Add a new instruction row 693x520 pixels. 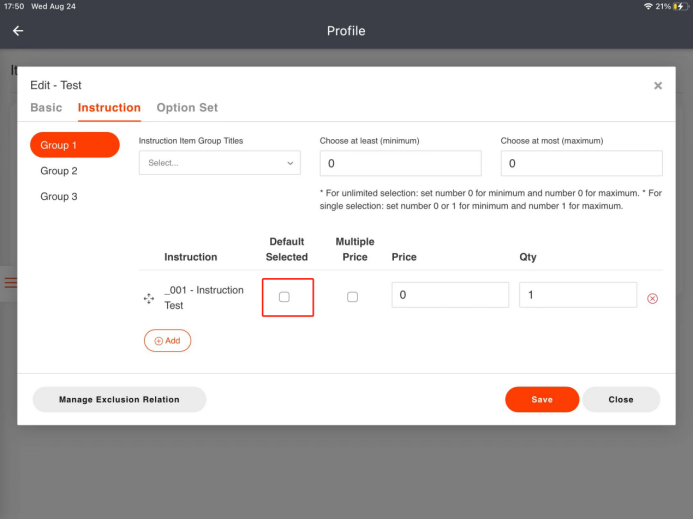[x=167, y=341]
